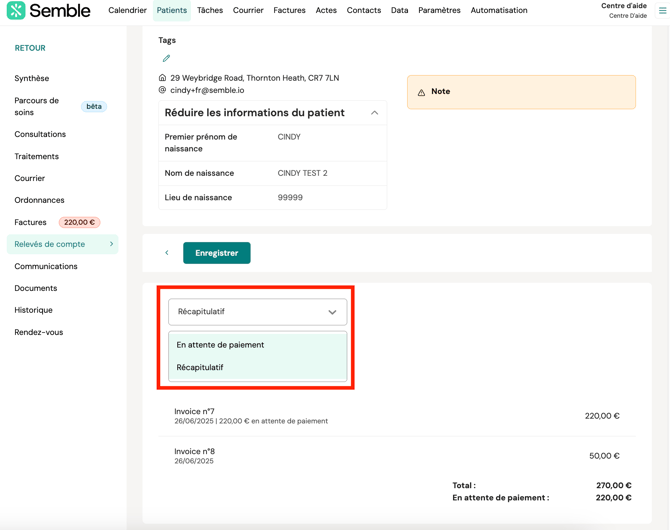
Task: Click the home address icon
Action: tap(163, 78)
